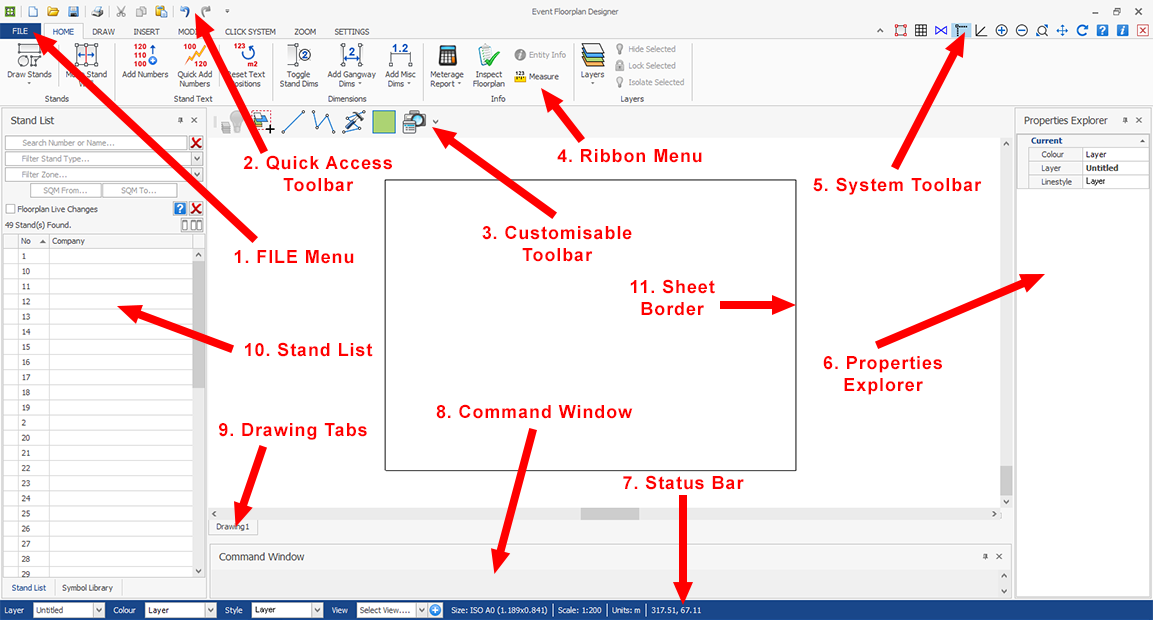The width and height of the screenshot is (1153, 620).
Task: Click the zoom extents magnifier icon in the system toolbar
Action: (1042, 30)
